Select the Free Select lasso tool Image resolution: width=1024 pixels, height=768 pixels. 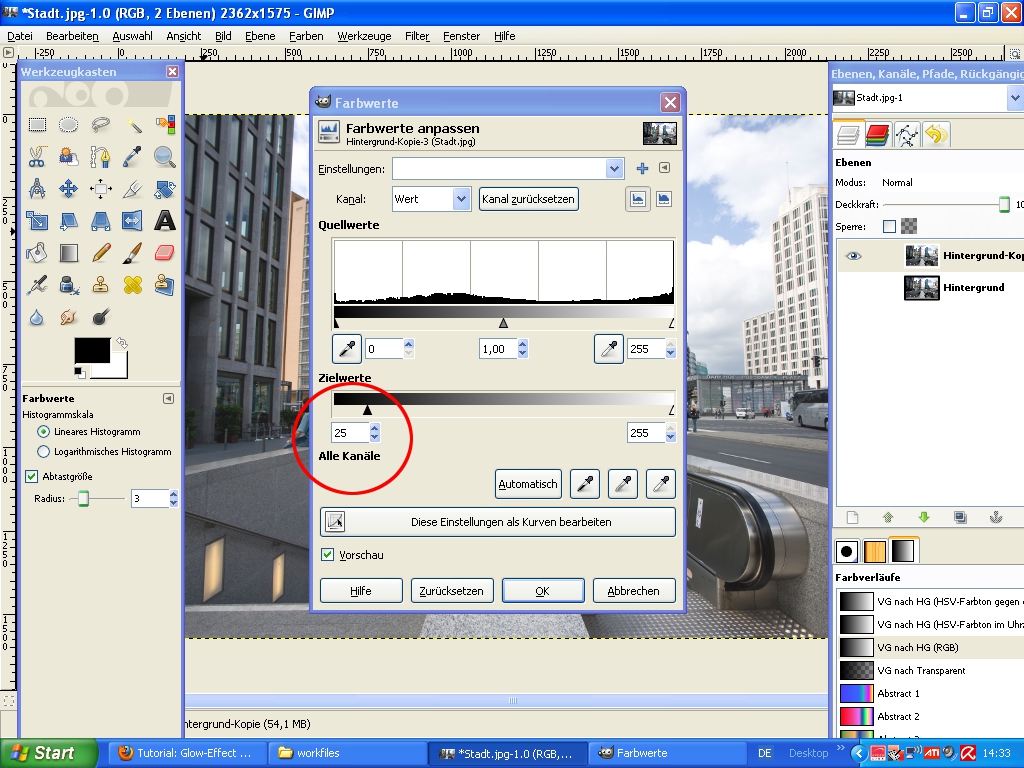101,124
